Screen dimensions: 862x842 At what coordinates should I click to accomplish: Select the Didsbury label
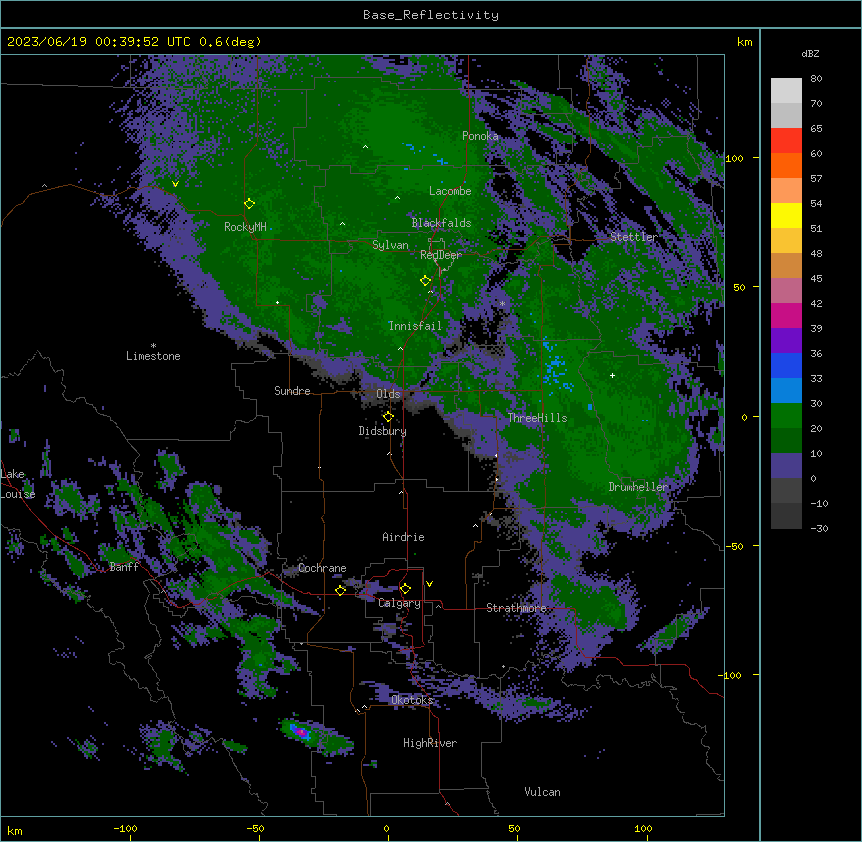pos(383,431)
